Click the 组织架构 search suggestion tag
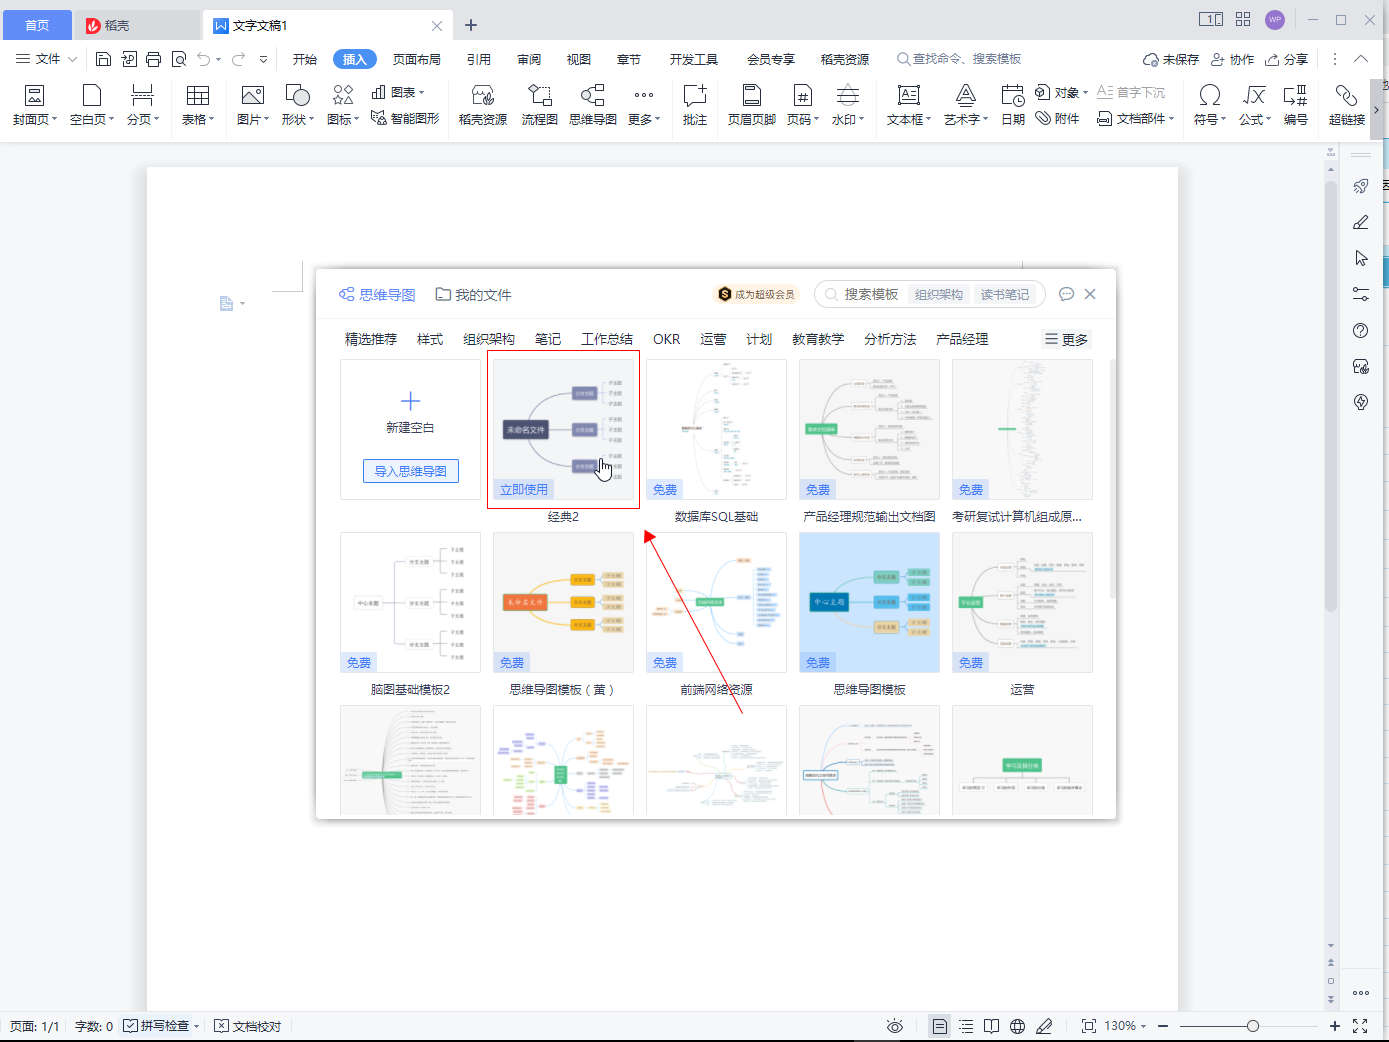 [939, 294]
